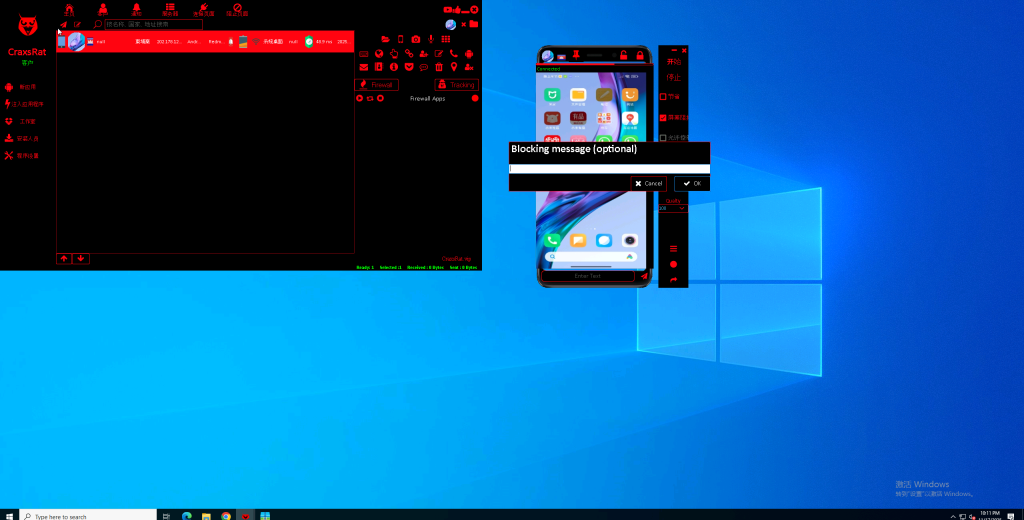Open the plug icon tab in top navigation
The width and height of the screenshot is (1024, 520).
[204, 8]
